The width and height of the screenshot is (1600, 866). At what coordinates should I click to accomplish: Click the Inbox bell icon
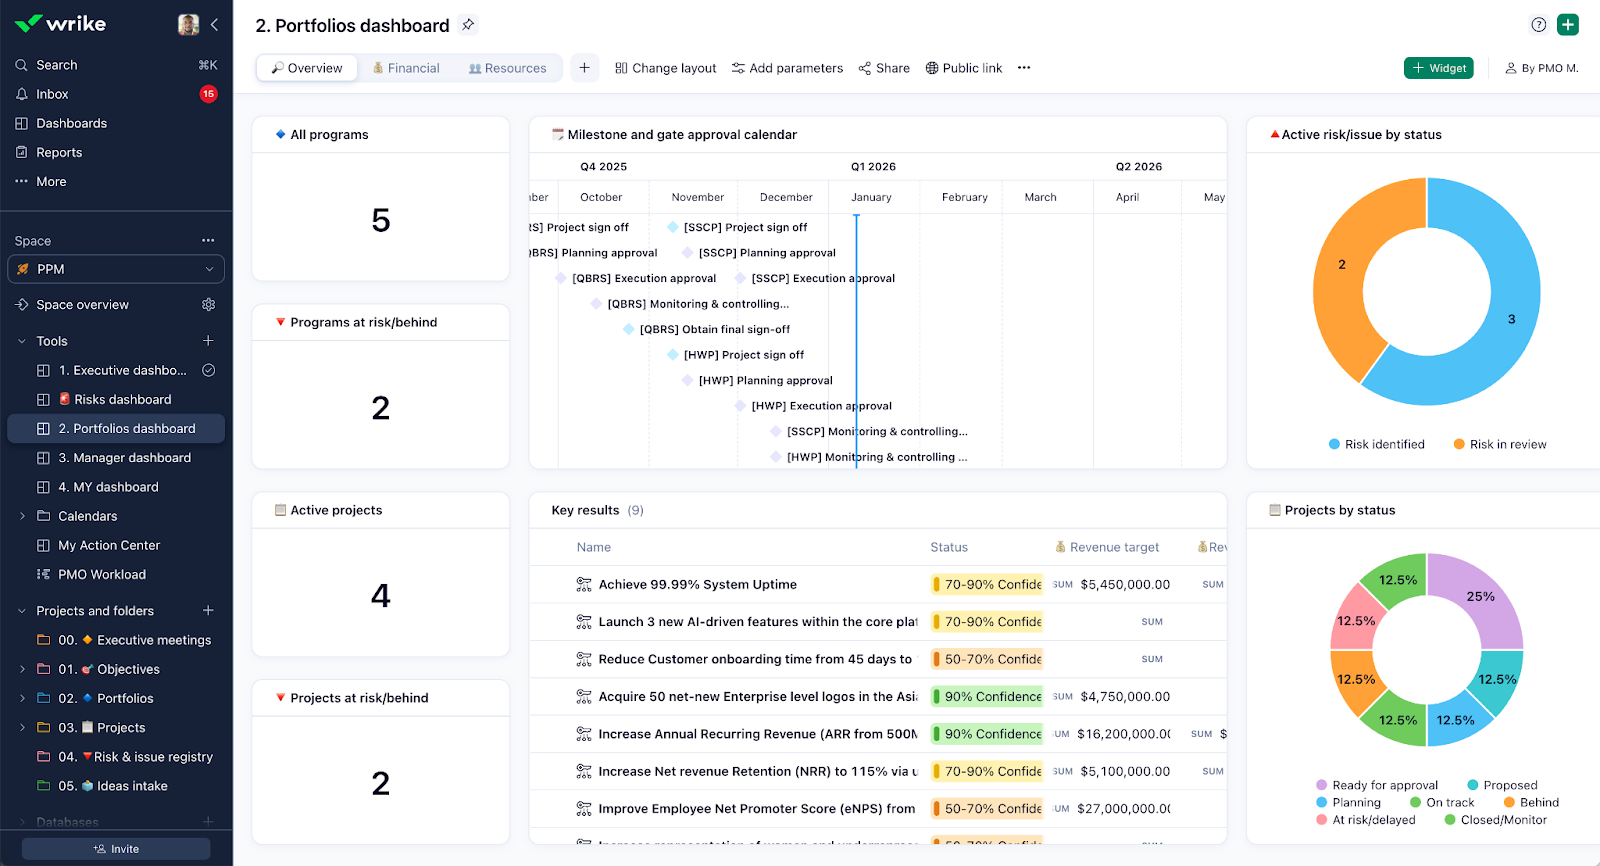coord(22,94)
